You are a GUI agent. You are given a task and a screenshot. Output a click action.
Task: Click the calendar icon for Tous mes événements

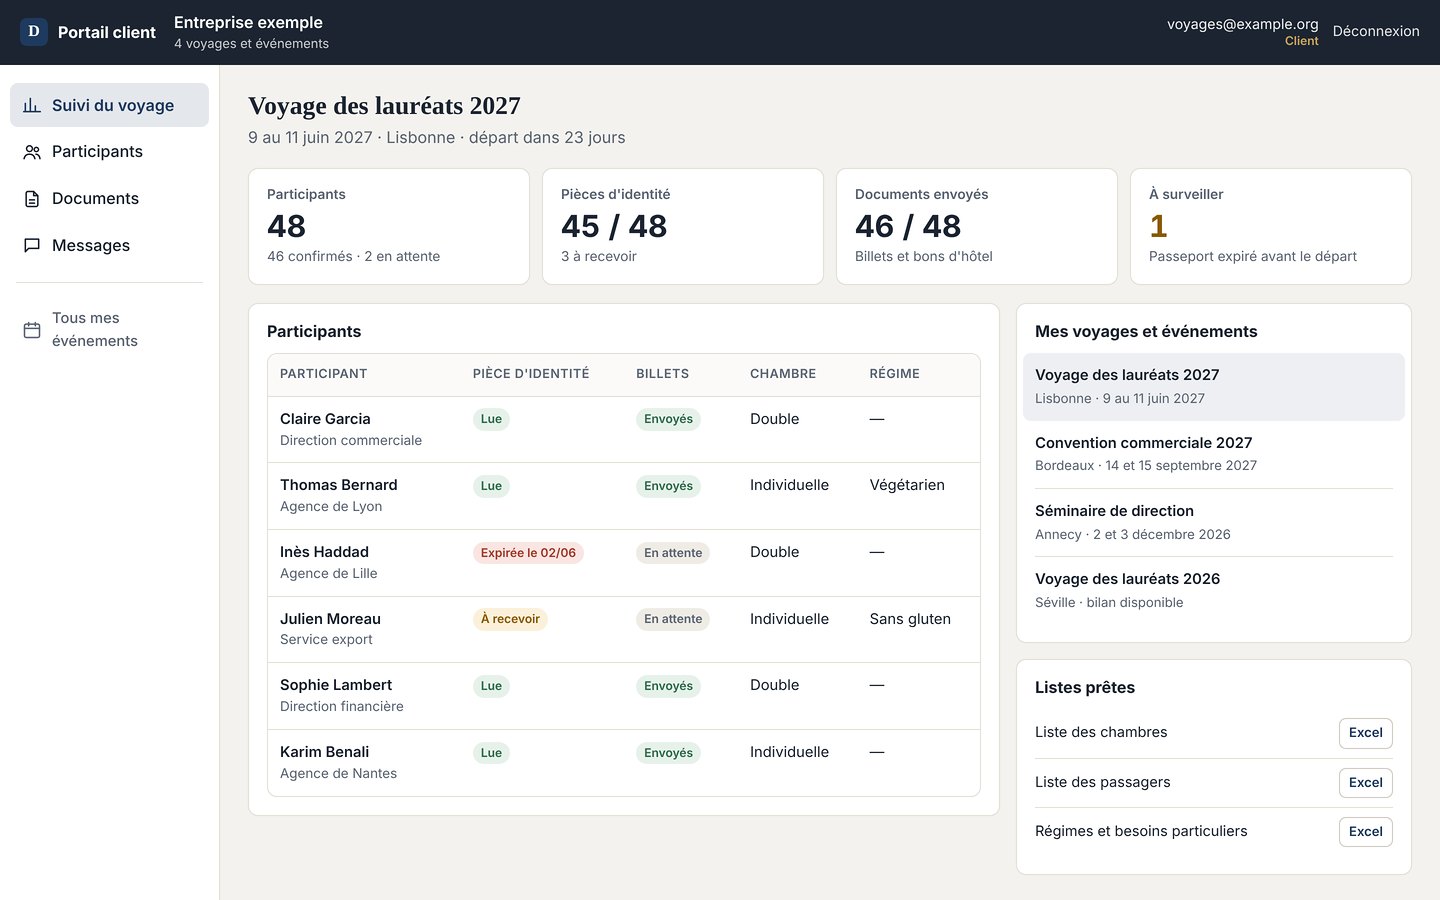32,330
